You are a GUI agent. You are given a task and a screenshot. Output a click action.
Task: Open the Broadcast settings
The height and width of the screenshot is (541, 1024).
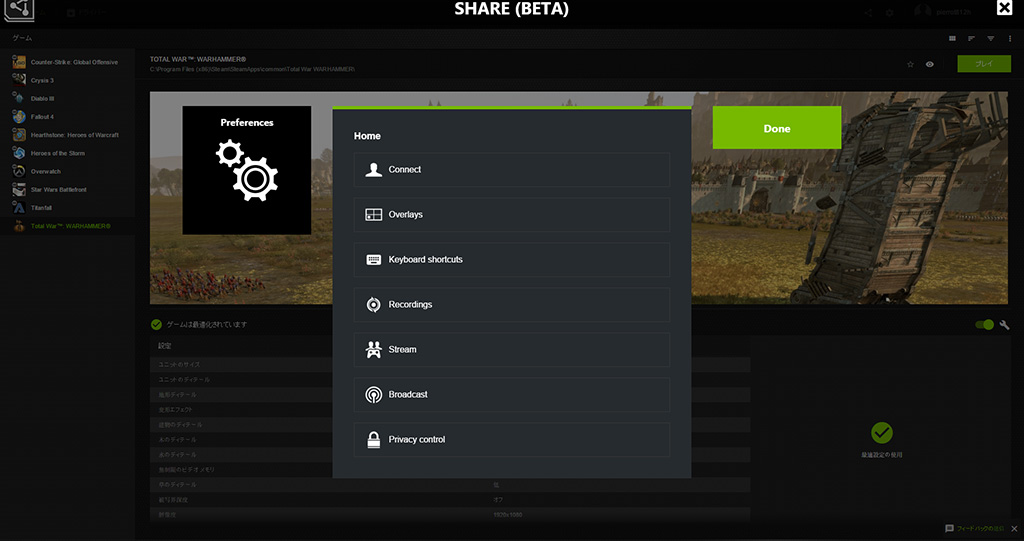click(511, 395)
